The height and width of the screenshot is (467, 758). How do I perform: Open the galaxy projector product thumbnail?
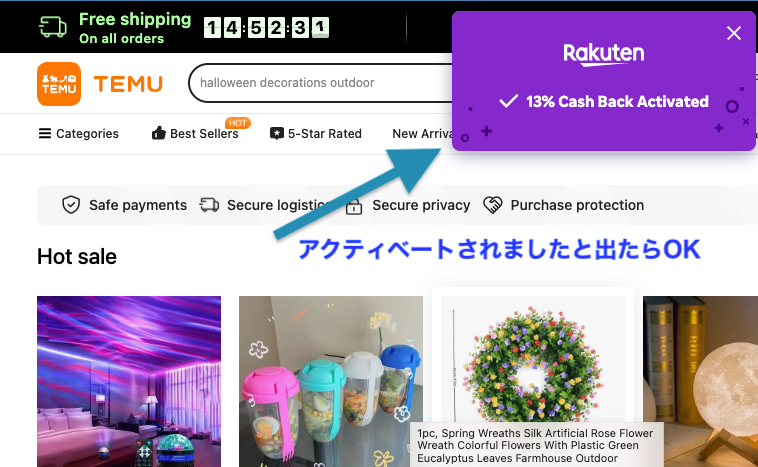coord(129,381)
